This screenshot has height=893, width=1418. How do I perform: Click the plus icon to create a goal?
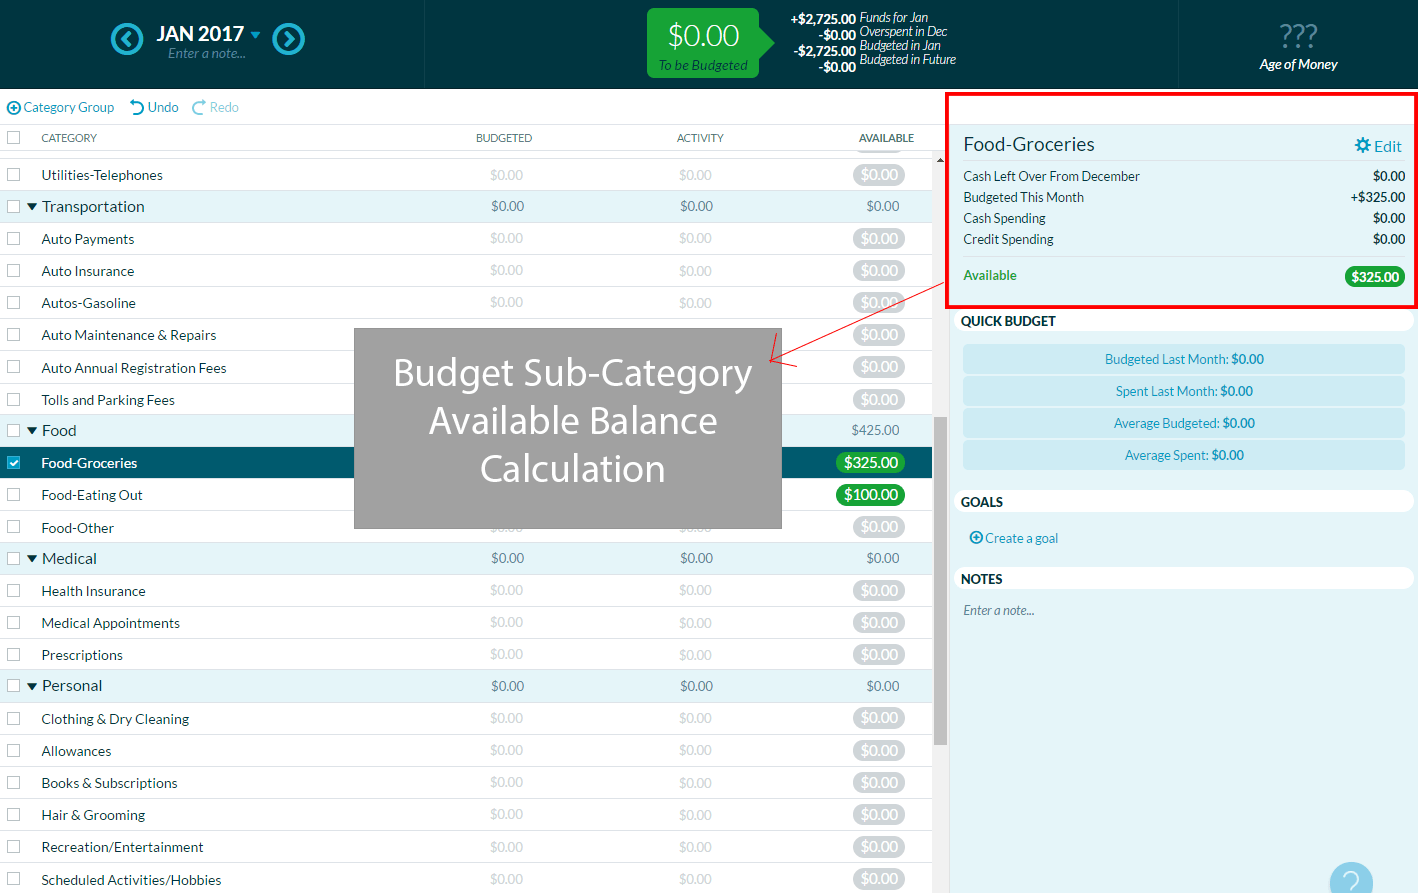click(975, 537)
